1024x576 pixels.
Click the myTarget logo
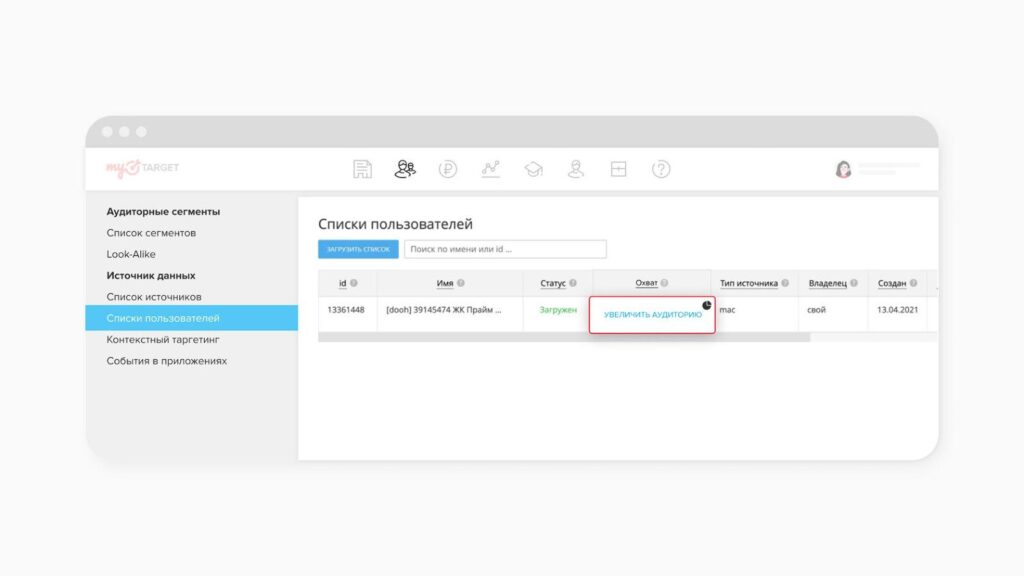[142, 168]
